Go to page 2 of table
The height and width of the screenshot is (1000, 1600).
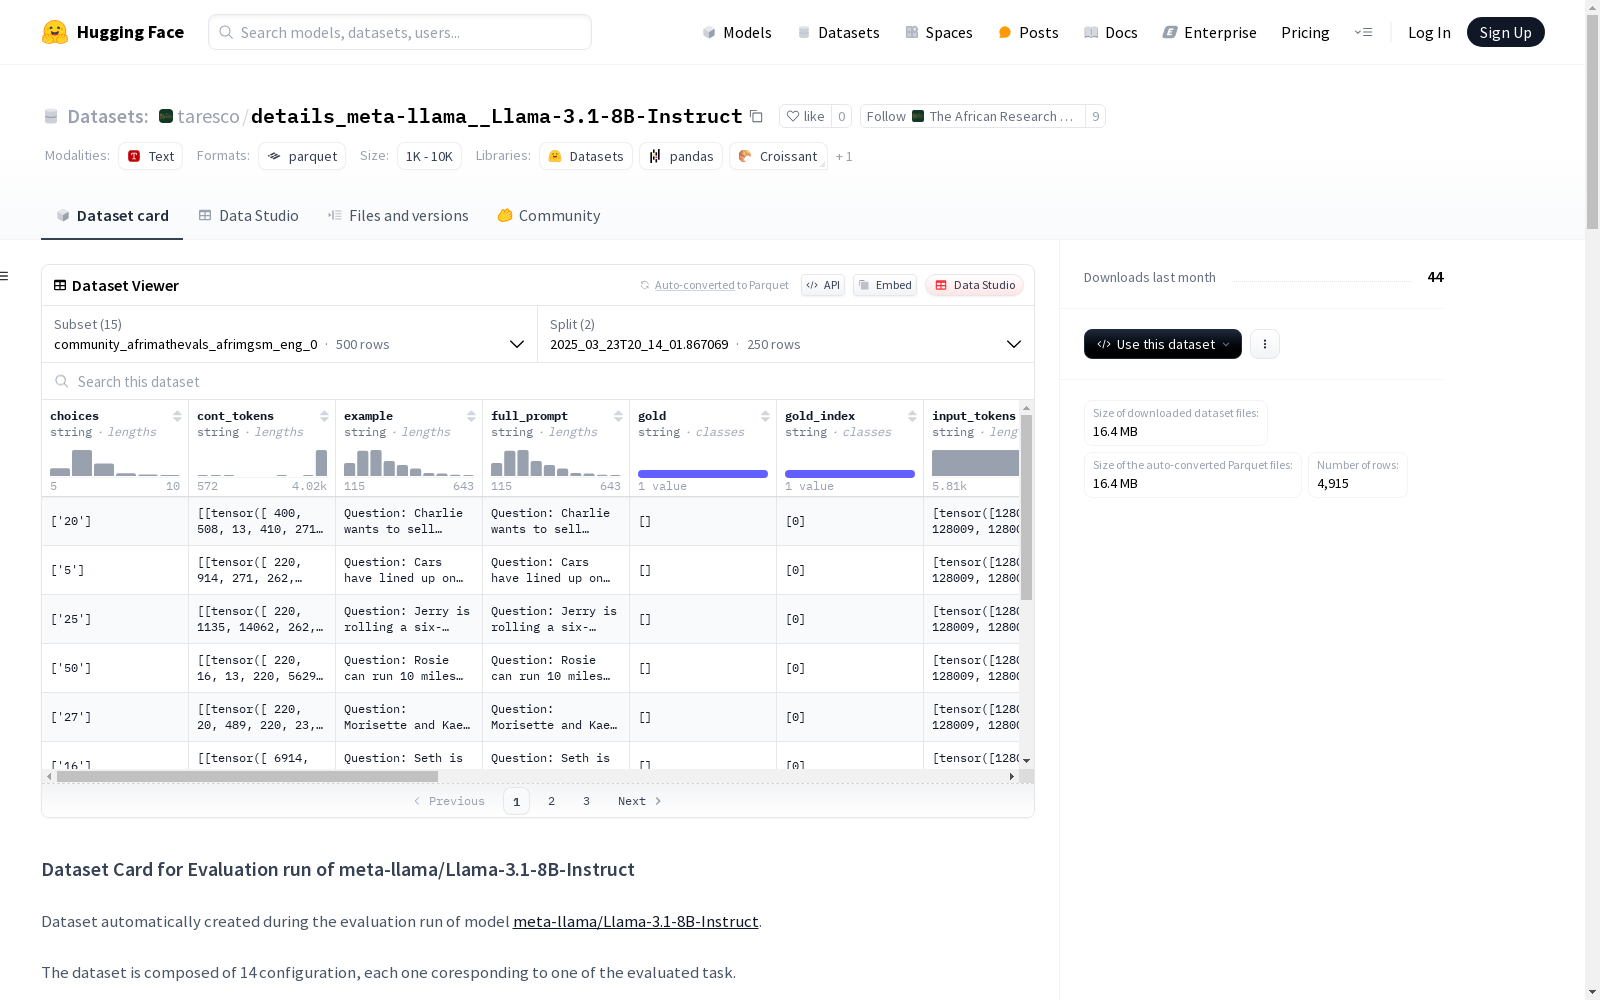click(x=551, y=801)
